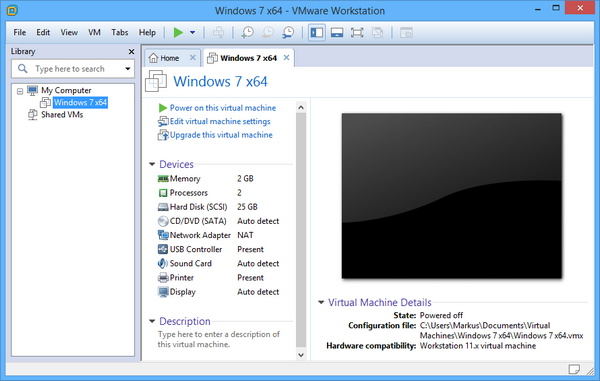This screenshot has width=600, height=381.
Task: Click the Printer device icon
Action: 163,278
